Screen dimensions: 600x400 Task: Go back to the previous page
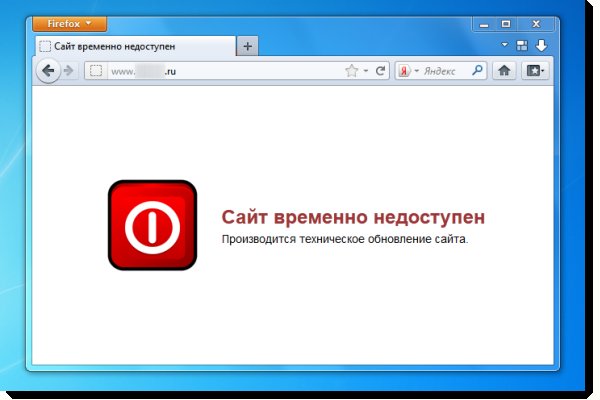tap(48, 71)
